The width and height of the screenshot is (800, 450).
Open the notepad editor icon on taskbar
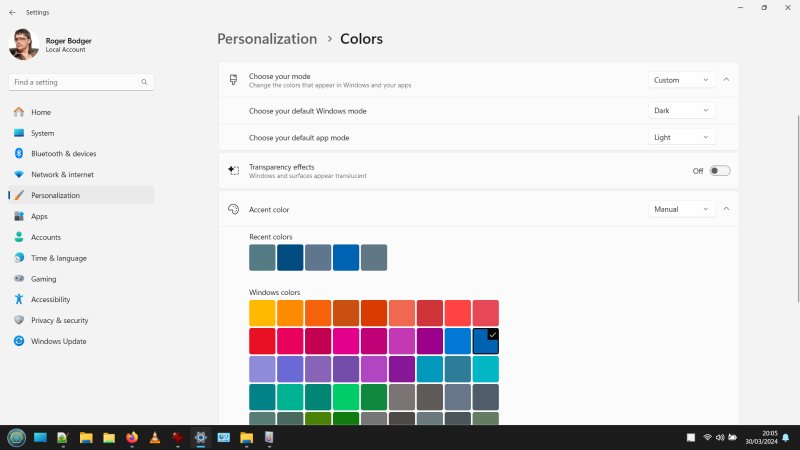(x=63, y=438)
